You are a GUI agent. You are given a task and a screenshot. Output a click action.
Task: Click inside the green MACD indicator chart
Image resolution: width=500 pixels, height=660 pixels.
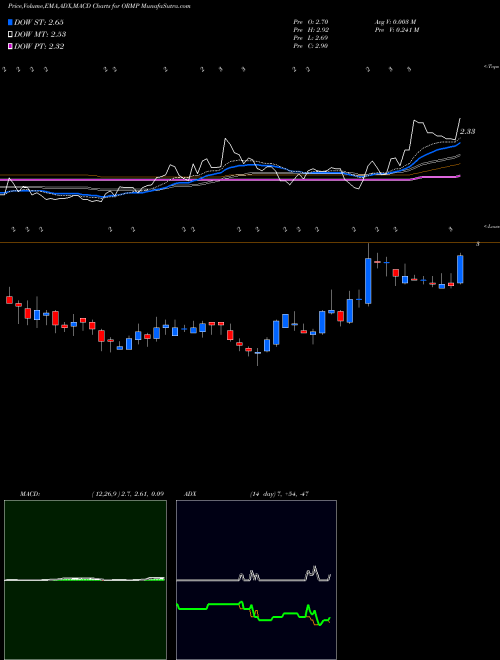(x=85, y=580)
